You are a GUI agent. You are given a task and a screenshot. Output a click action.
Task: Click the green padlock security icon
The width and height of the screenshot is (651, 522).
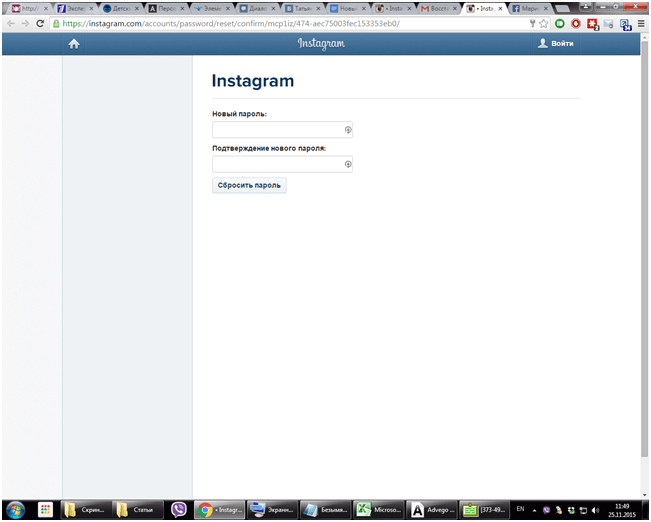pos(56,24)
